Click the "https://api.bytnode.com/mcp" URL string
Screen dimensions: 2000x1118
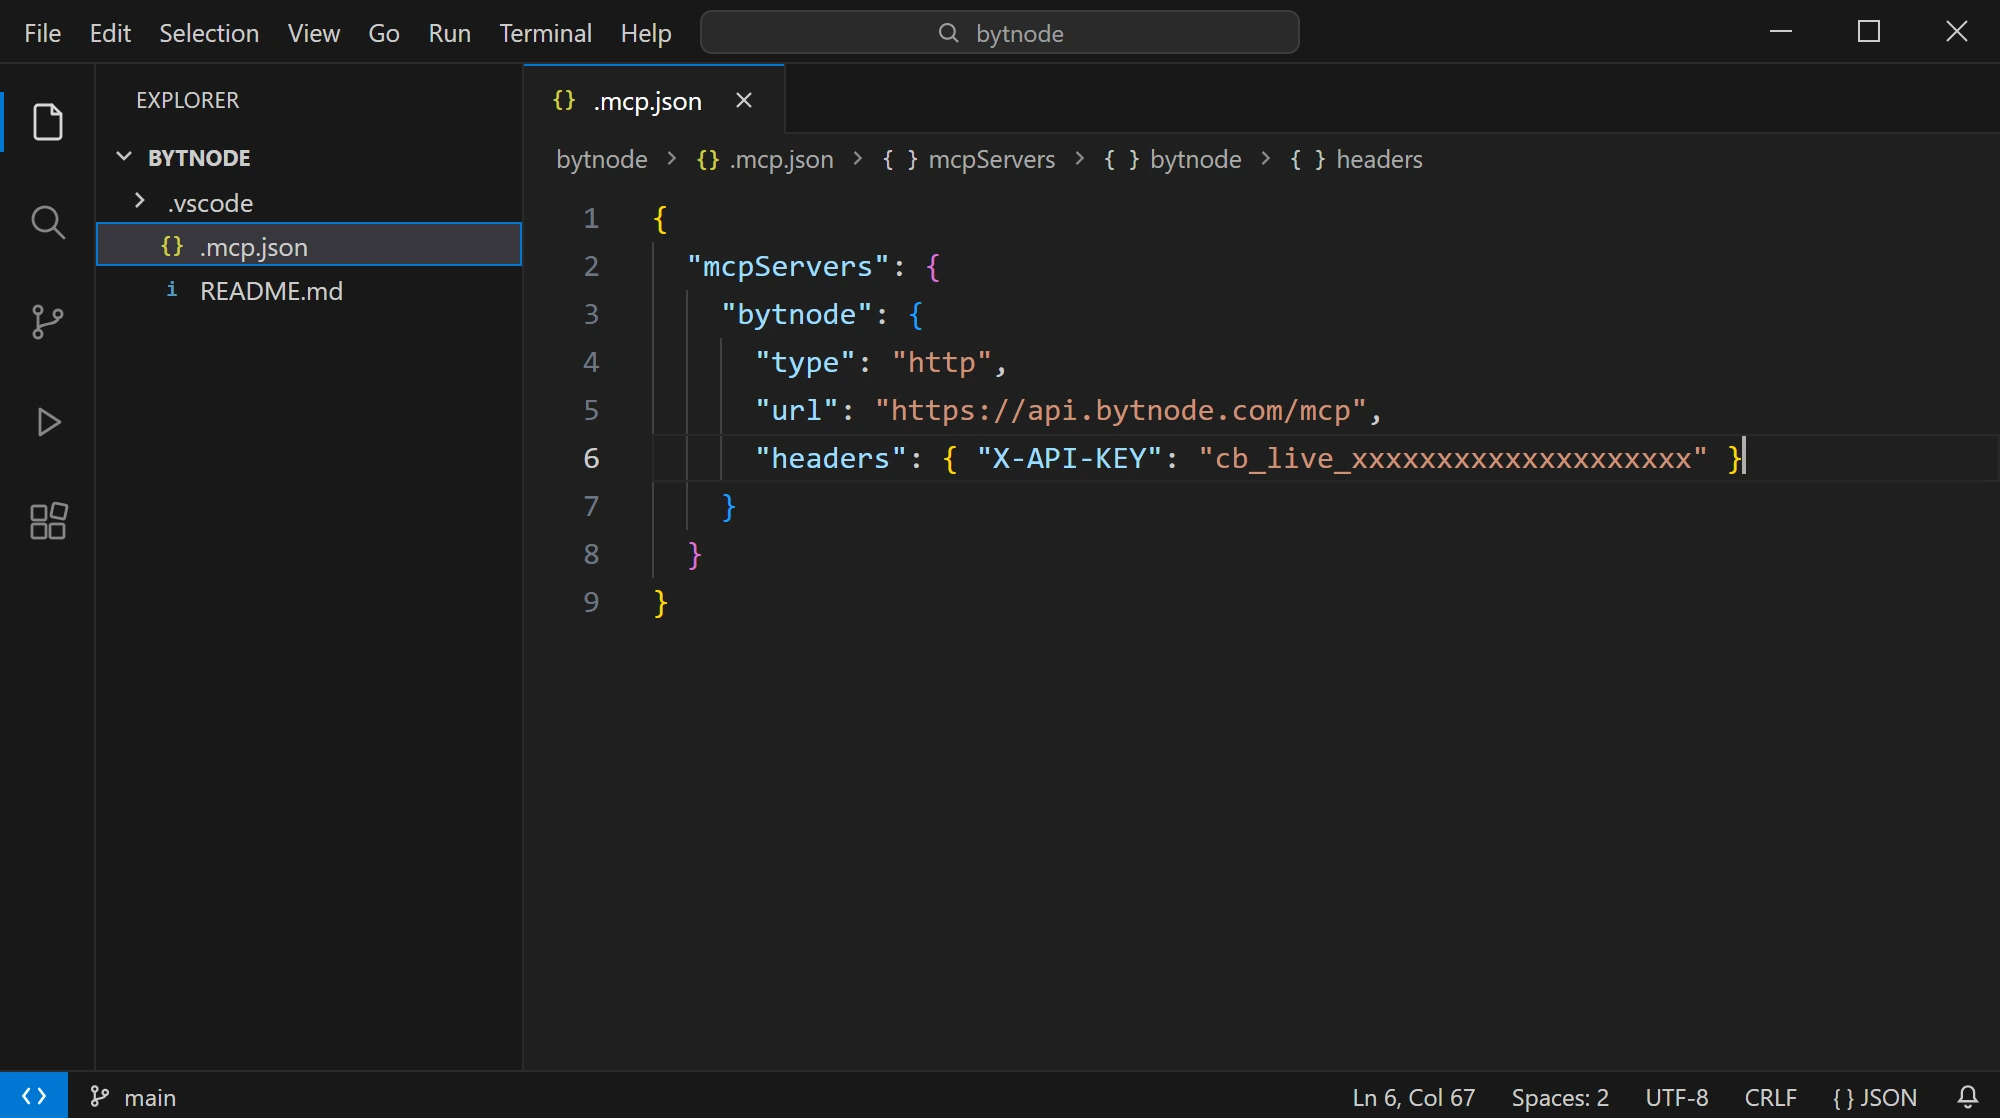(1121, 410)
